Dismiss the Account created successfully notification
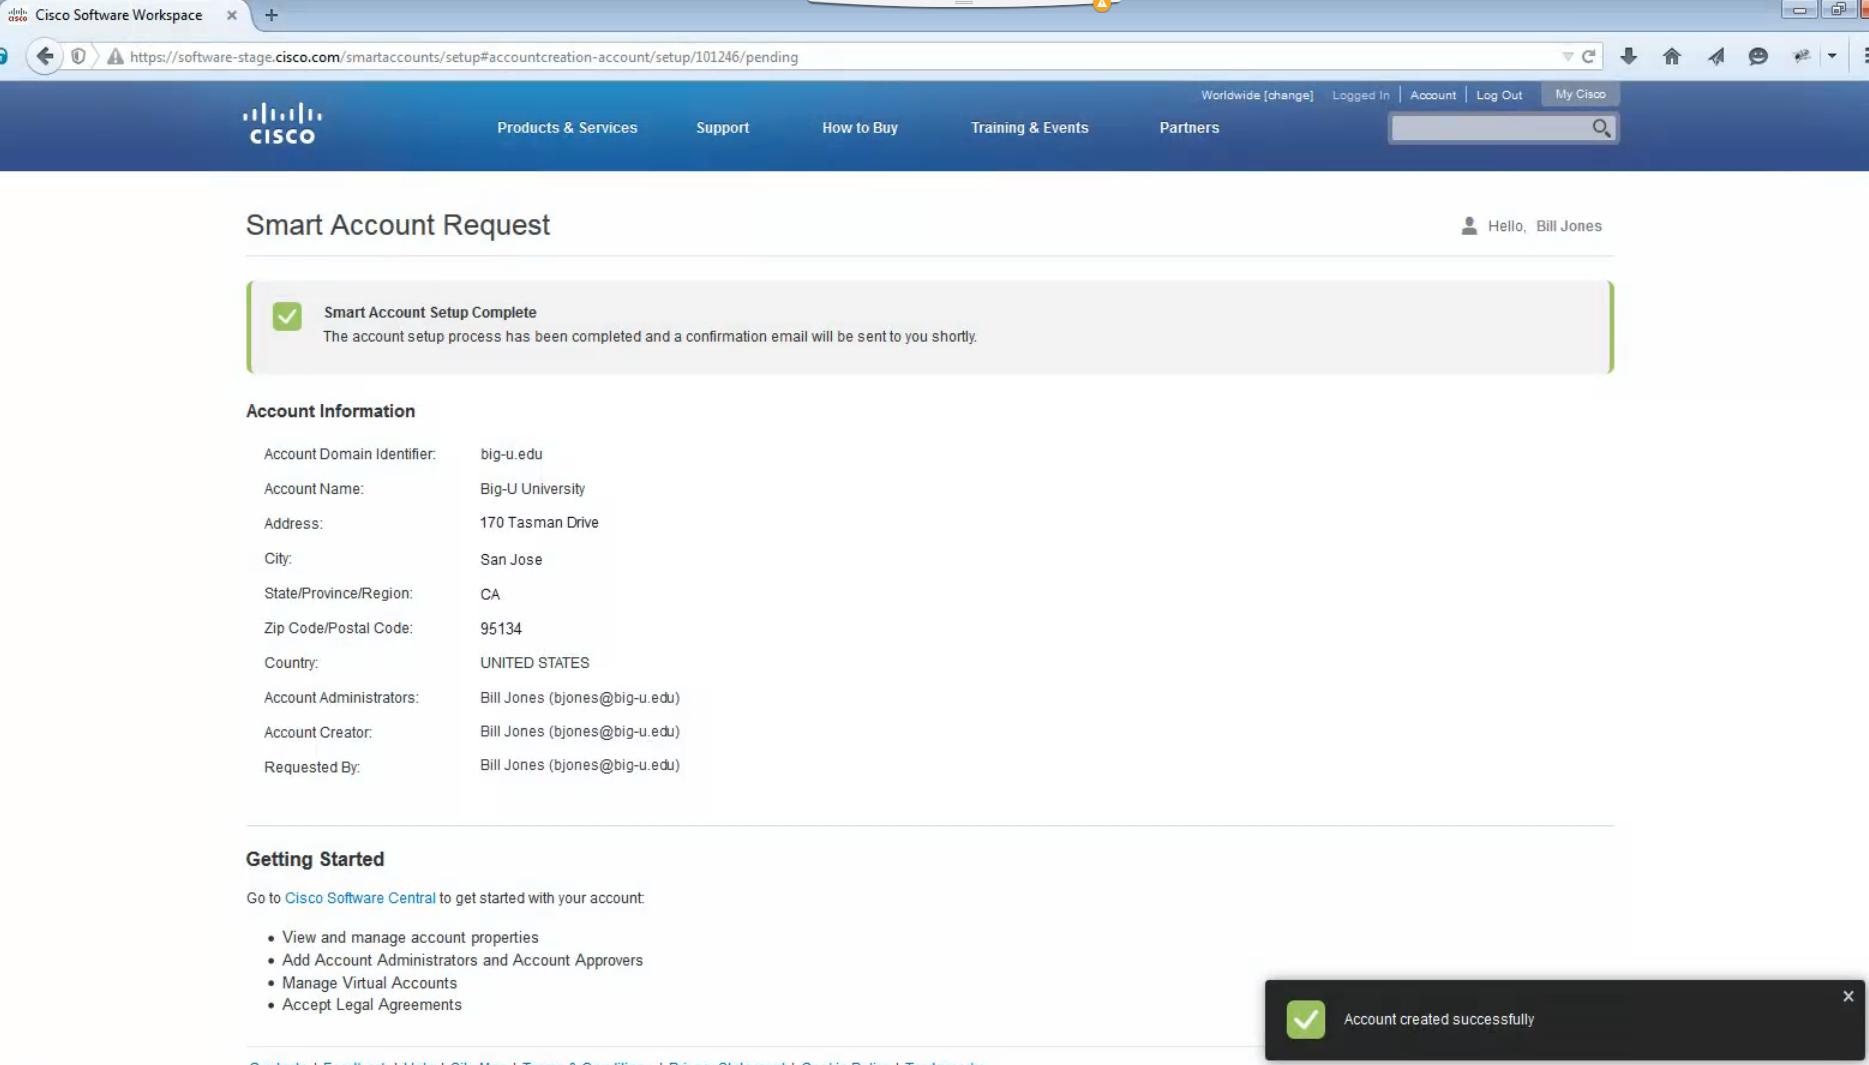The width and height of the screenshot is (1869, 1065). coord(1848,996)
